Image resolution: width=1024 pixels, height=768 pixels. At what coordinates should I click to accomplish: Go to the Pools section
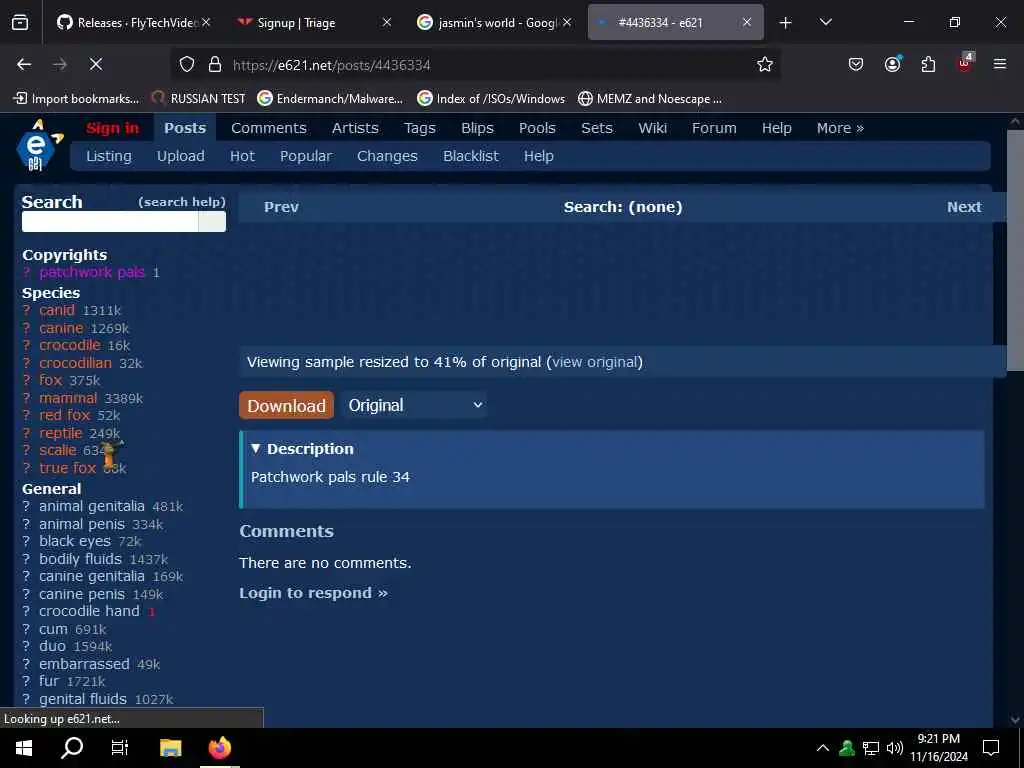[x=537, y=128]
